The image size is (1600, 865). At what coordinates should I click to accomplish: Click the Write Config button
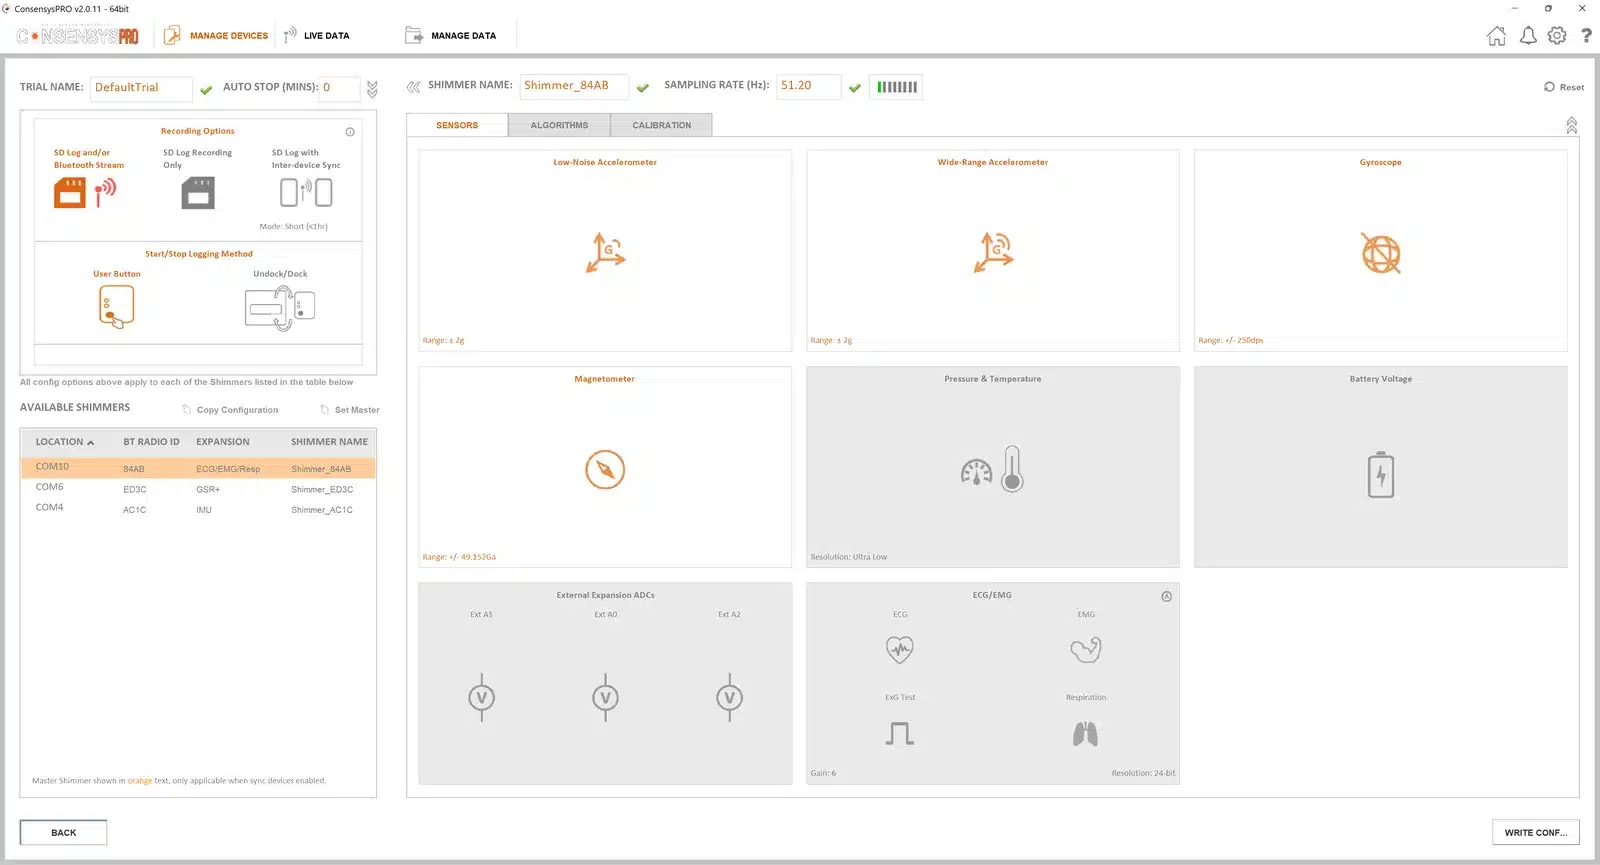[x=1535, y=832]
